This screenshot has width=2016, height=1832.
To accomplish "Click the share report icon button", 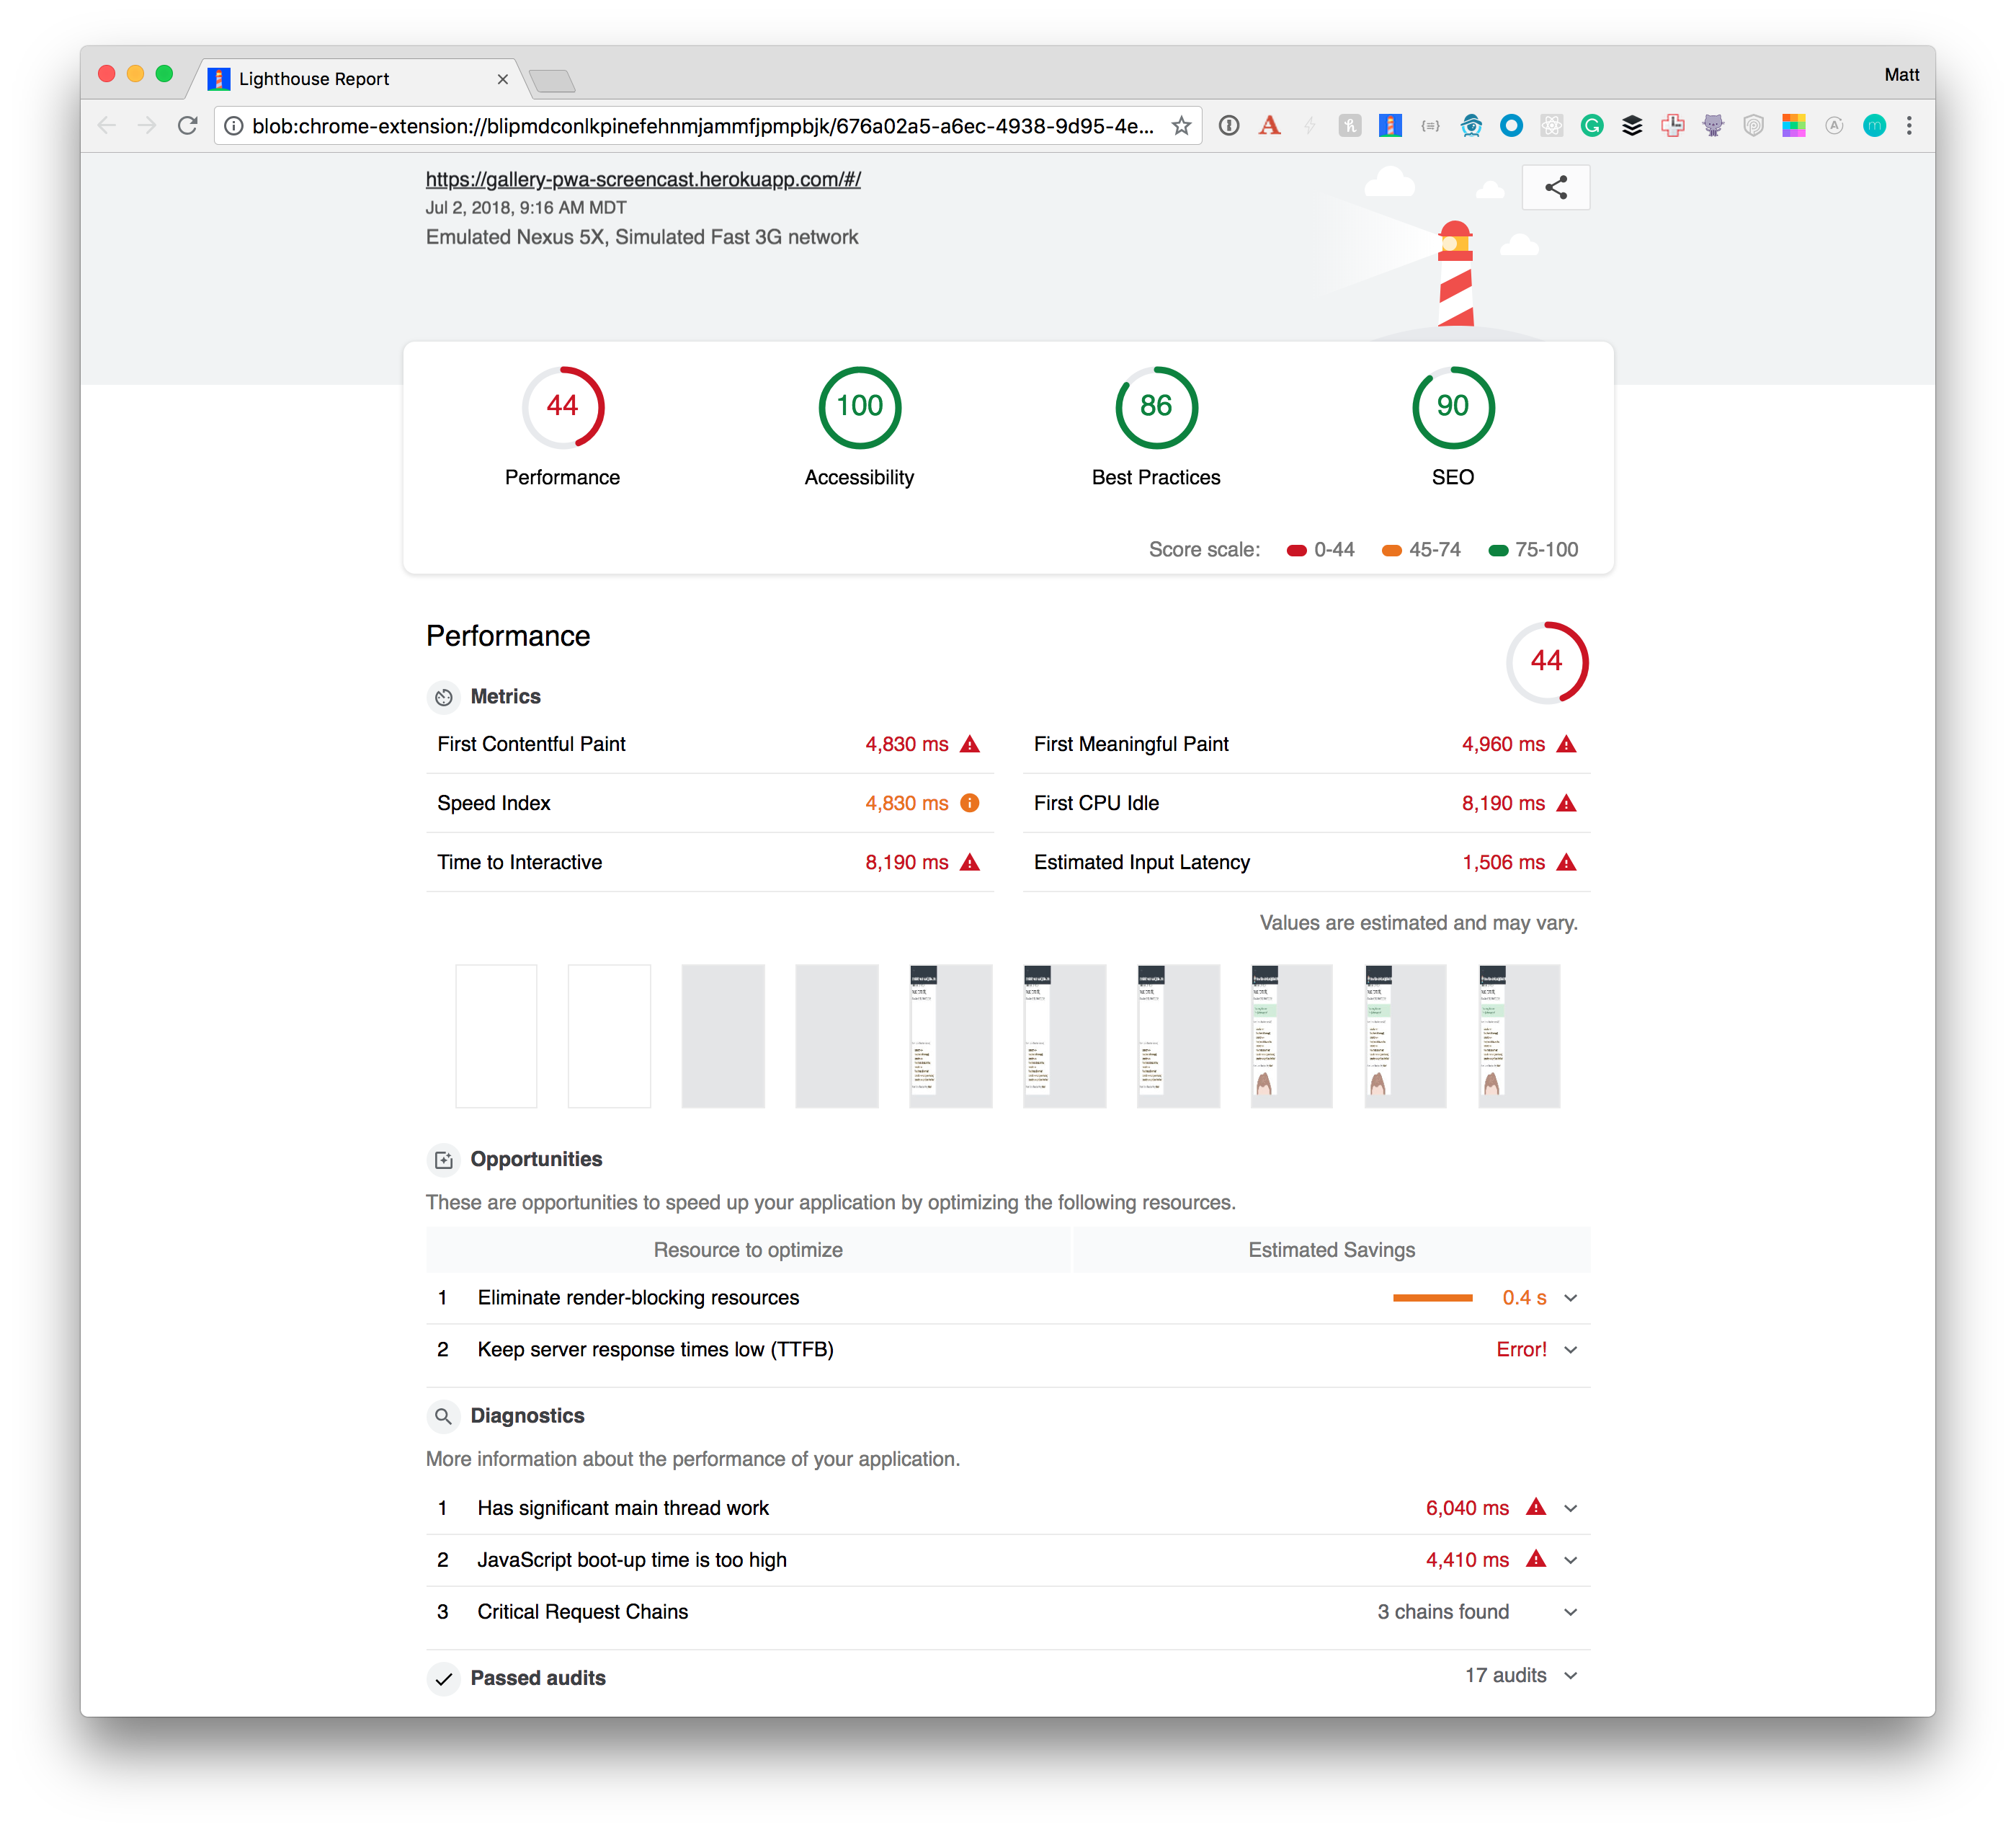I will click(1555, 187).
